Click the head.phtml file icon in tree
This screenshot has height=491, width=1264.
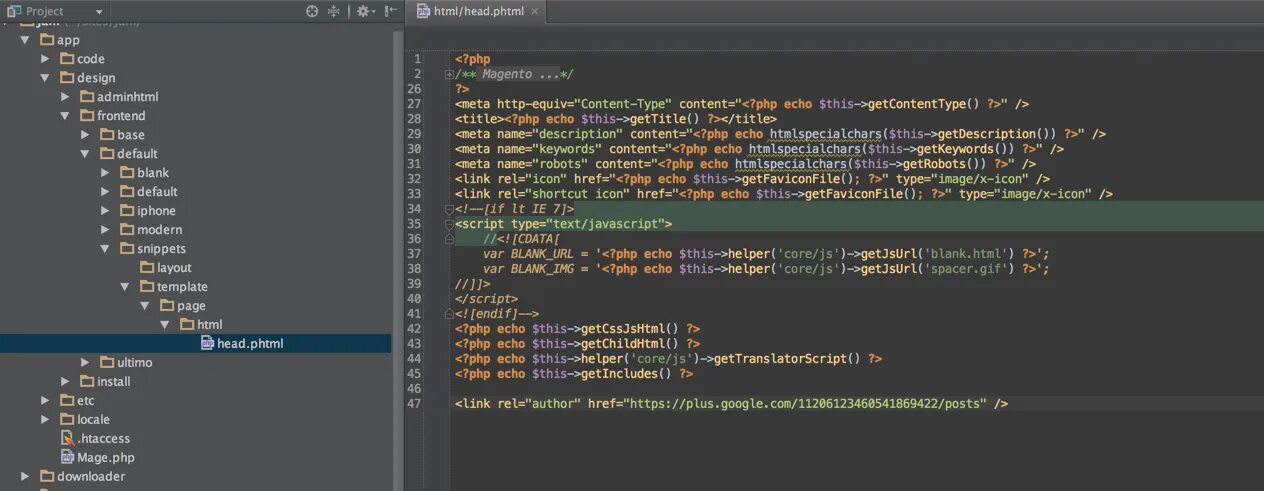point(208,343)
